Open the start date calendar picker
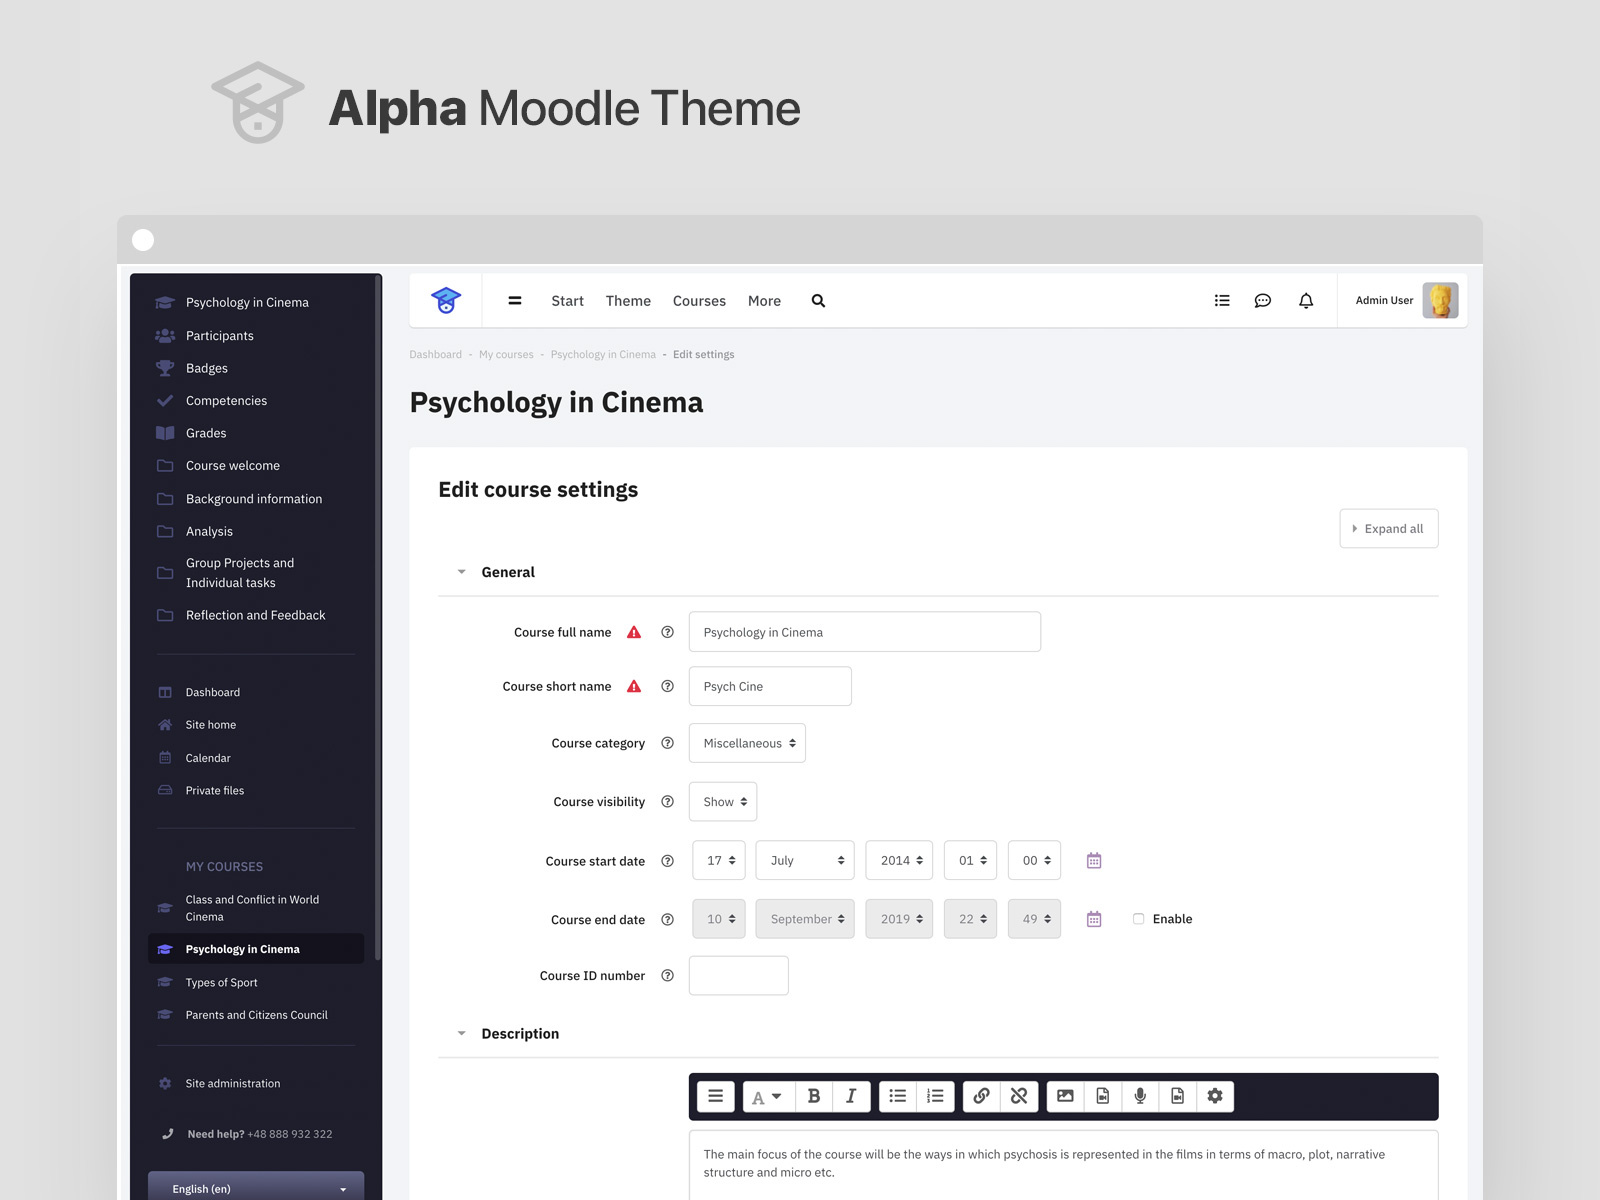The height and width of the screenshot is (1200, 1600). (x=1093, y=860)
